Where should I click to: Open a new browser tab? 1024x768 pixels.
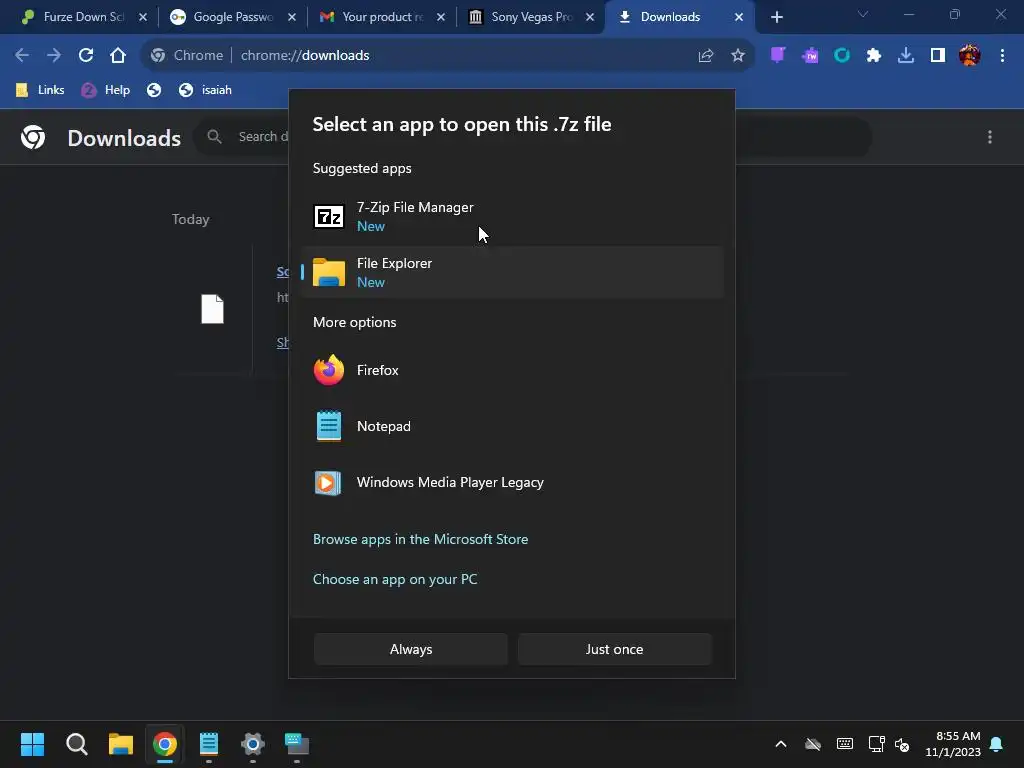776,17
